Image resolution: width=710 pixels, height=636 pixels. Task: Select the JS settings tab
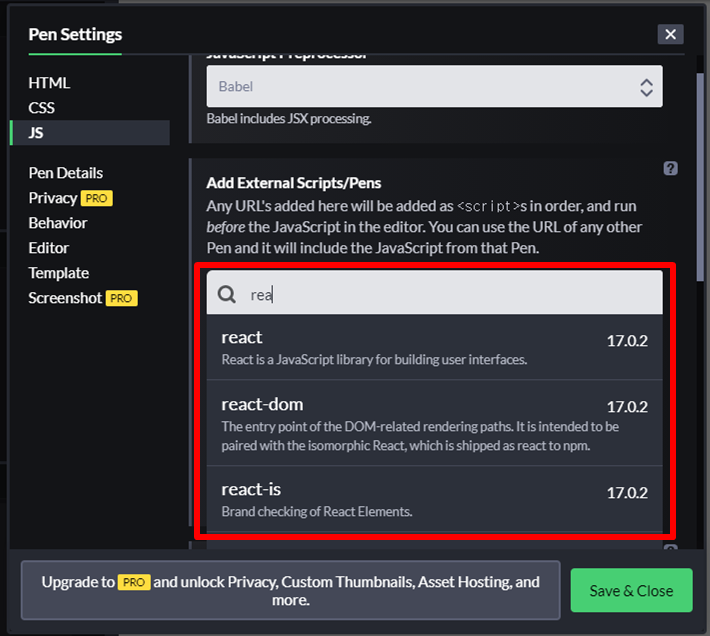coord(90,133)
